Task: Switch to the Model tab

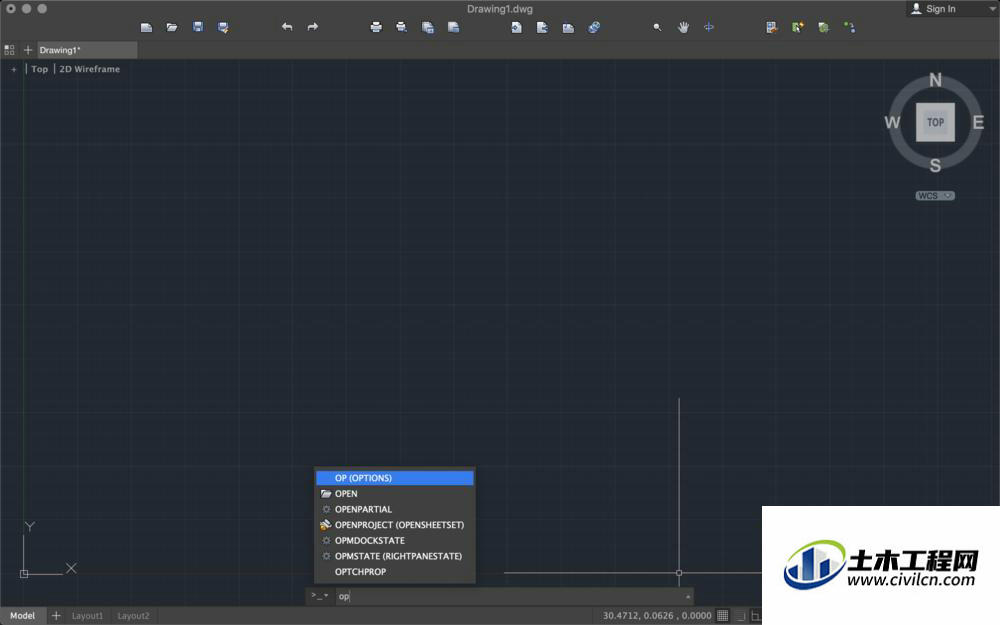Action: pos(22,615)
